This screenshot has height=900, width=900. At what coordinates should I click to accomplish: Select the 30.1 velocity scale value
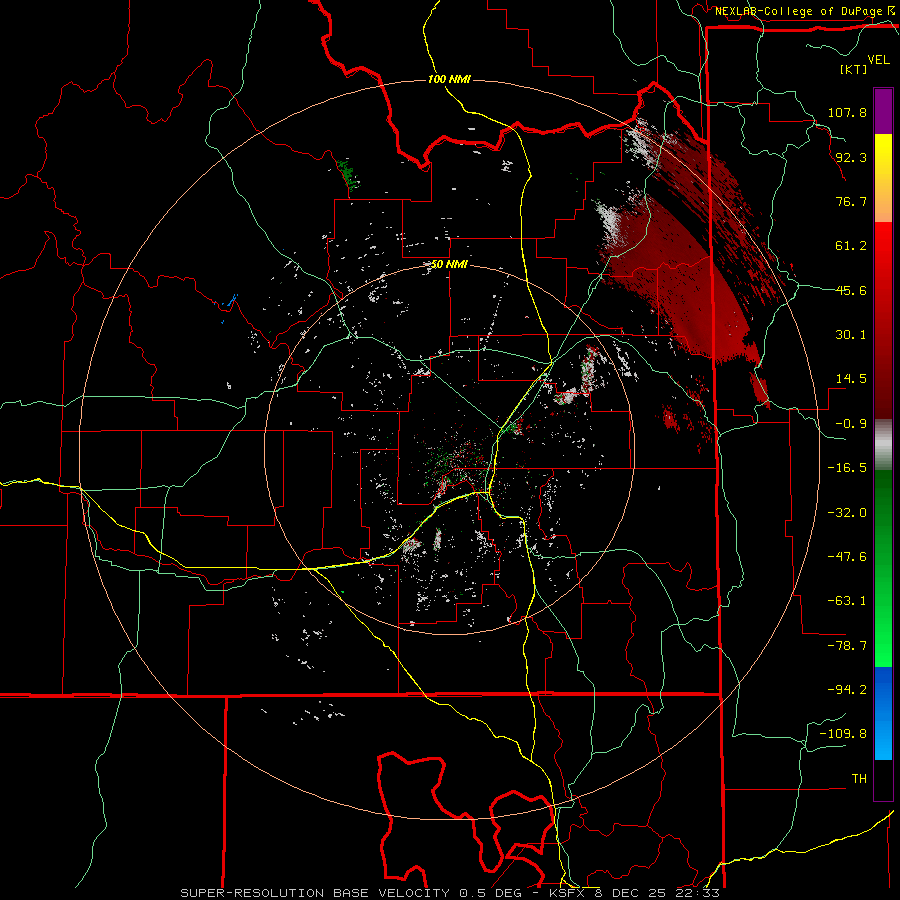pos(851,335)
